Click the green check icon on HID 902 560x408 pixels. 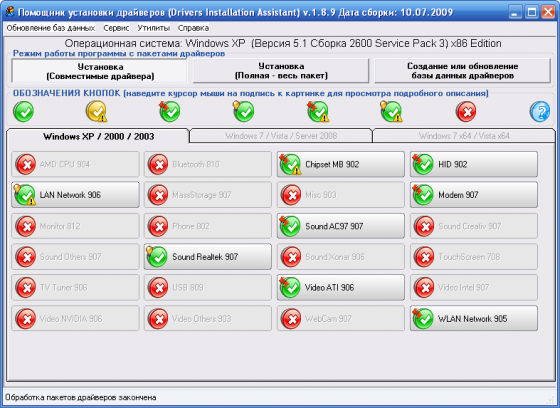coord(423,164)
